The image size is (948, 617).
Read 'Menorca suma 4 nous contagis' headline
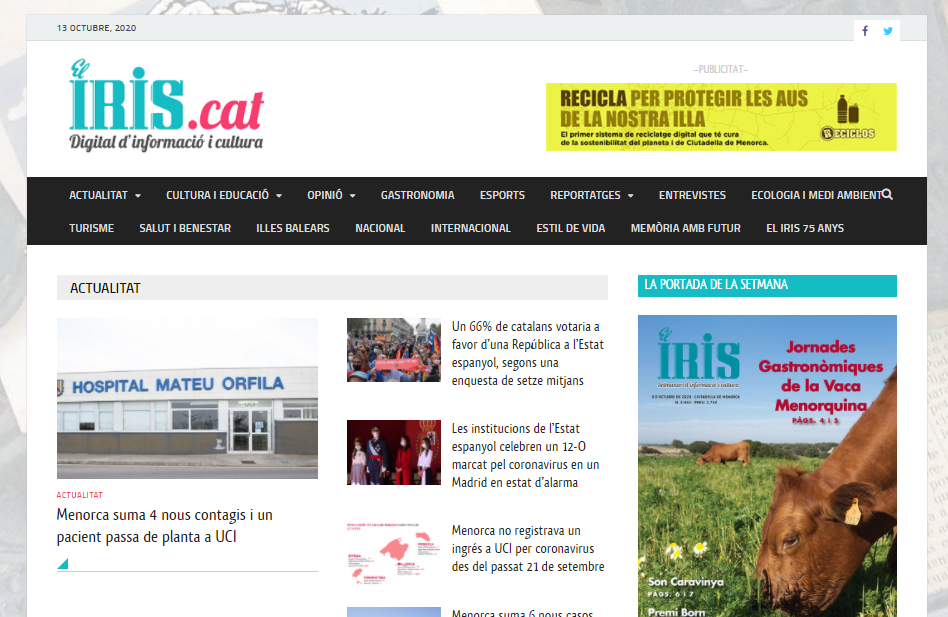pos(164,526)
